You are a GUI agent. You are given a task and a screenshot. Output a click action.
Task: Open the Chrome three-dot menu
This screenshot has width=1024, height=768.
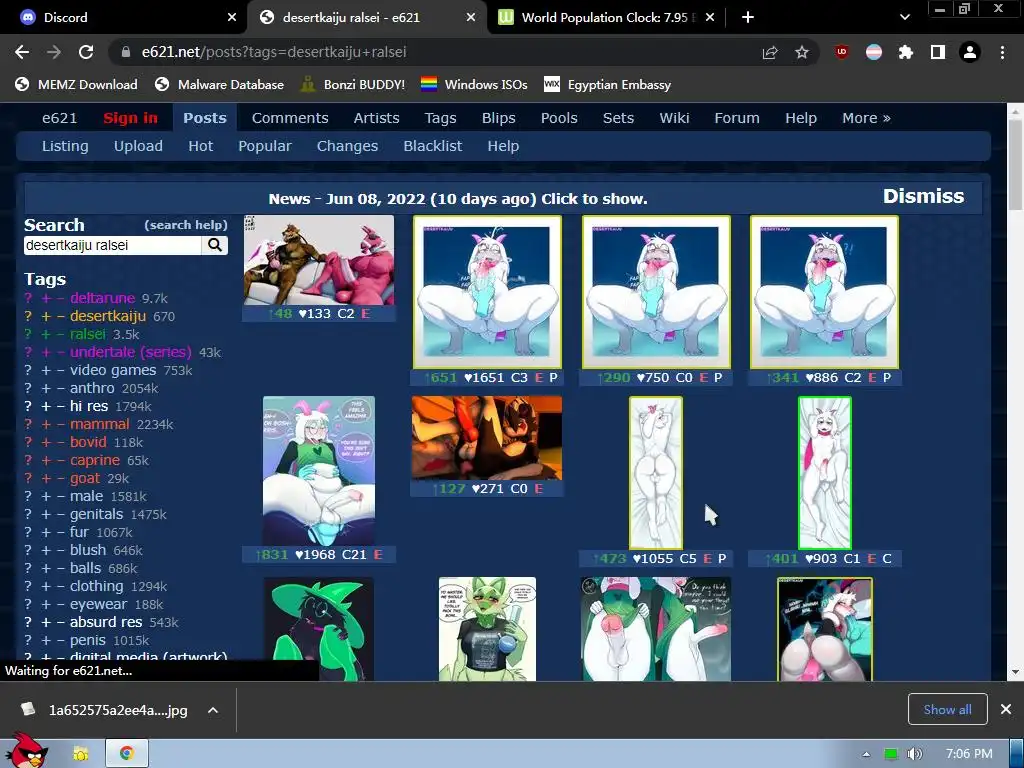(x=1002, y=52)
